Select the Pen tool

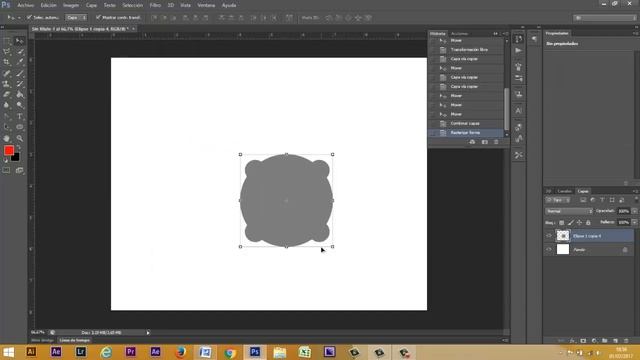pyautogui.click(x=7, y=116)
